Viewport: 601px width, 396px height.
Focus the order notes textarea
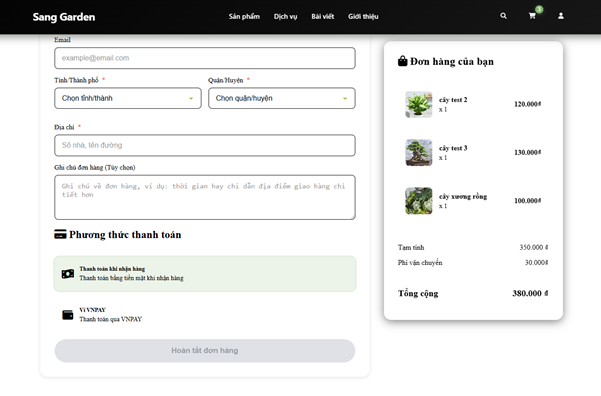(x=205, y=197)
